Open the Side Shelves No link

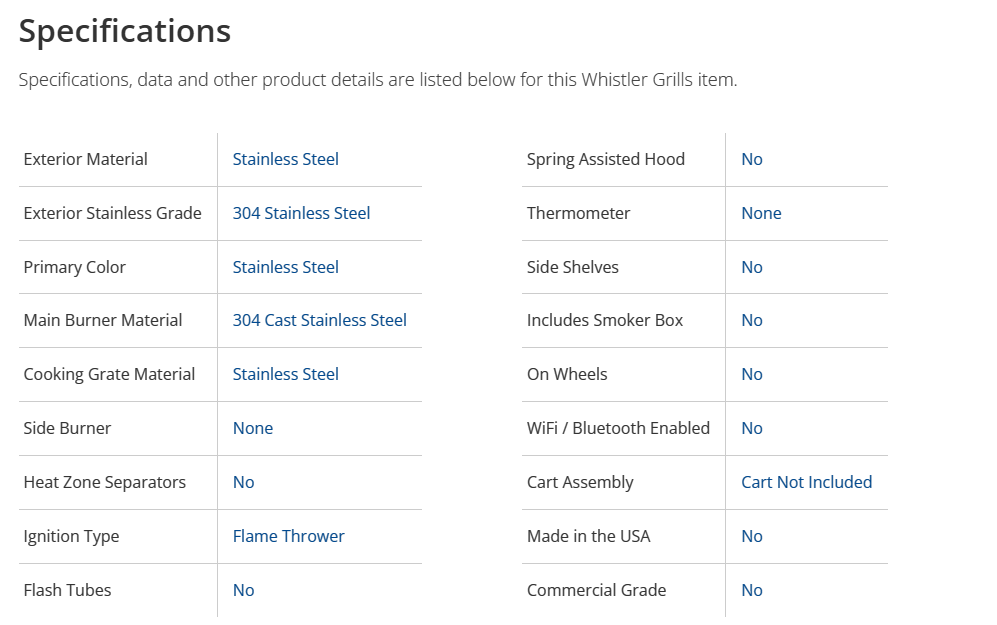(x=751, y=267)
